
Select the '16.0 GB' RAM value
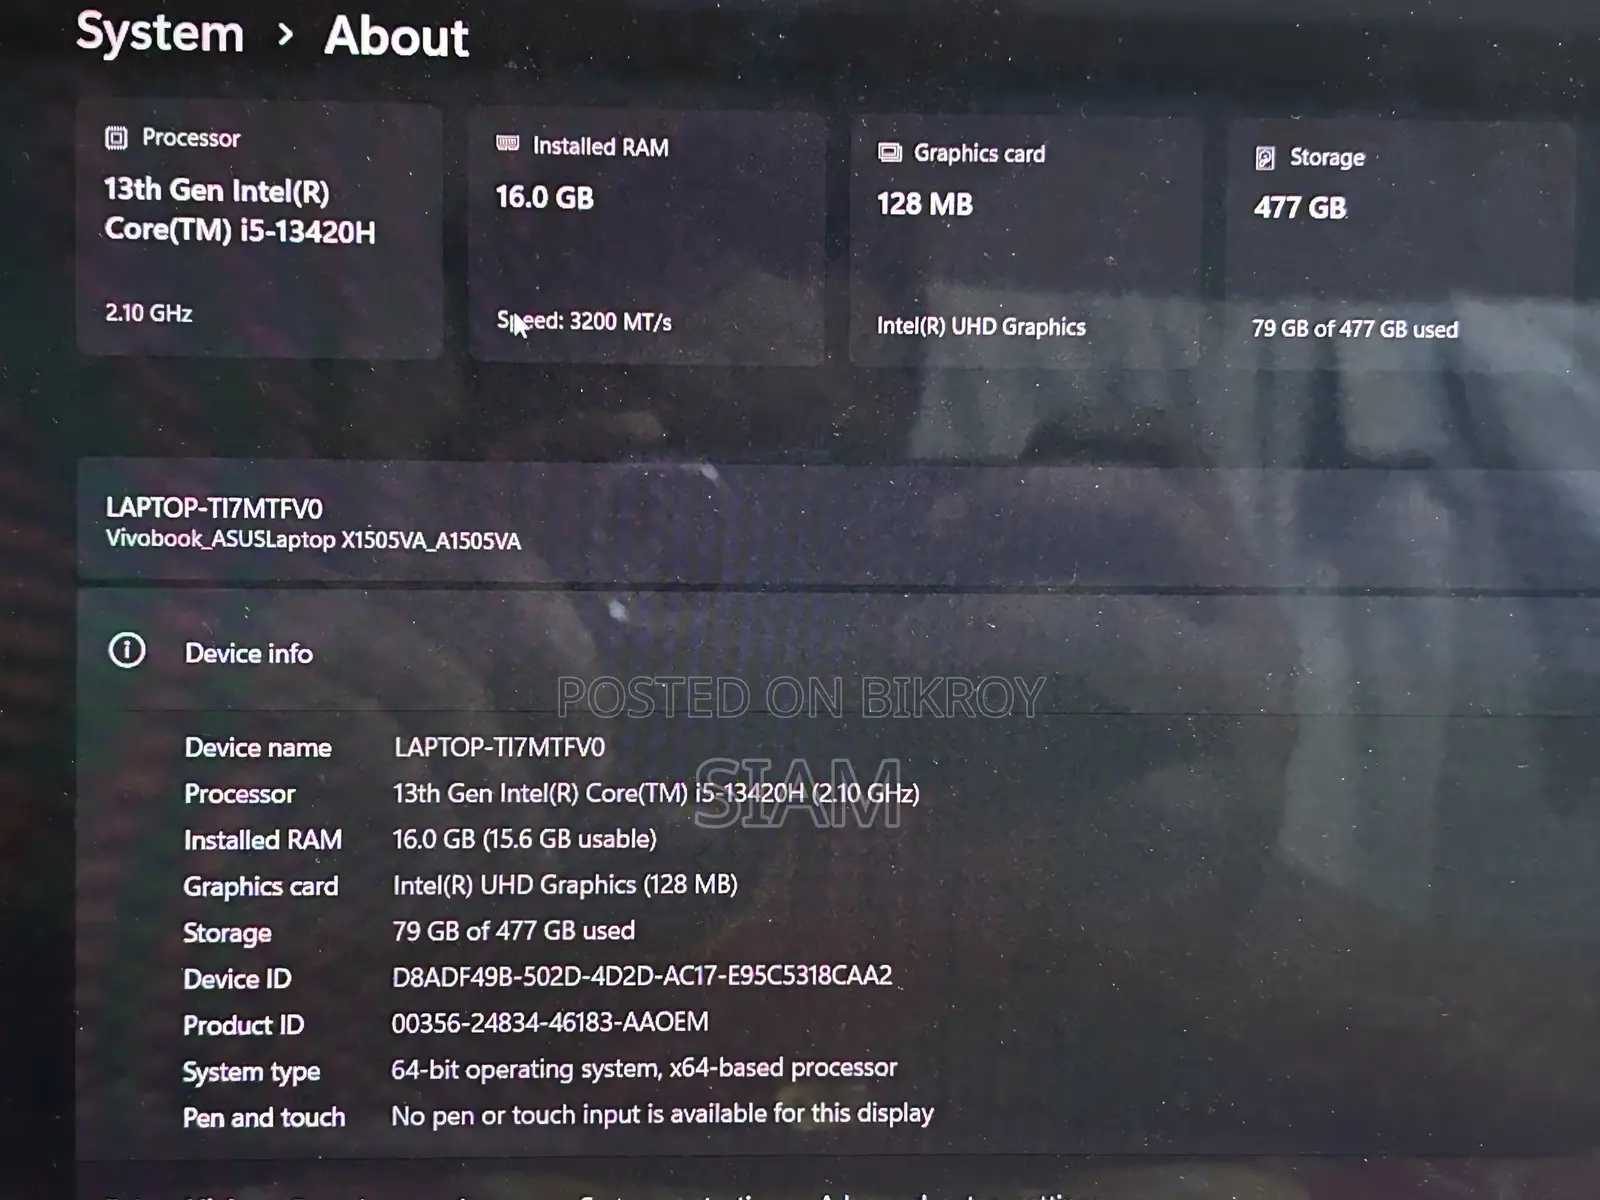[545, 198]
